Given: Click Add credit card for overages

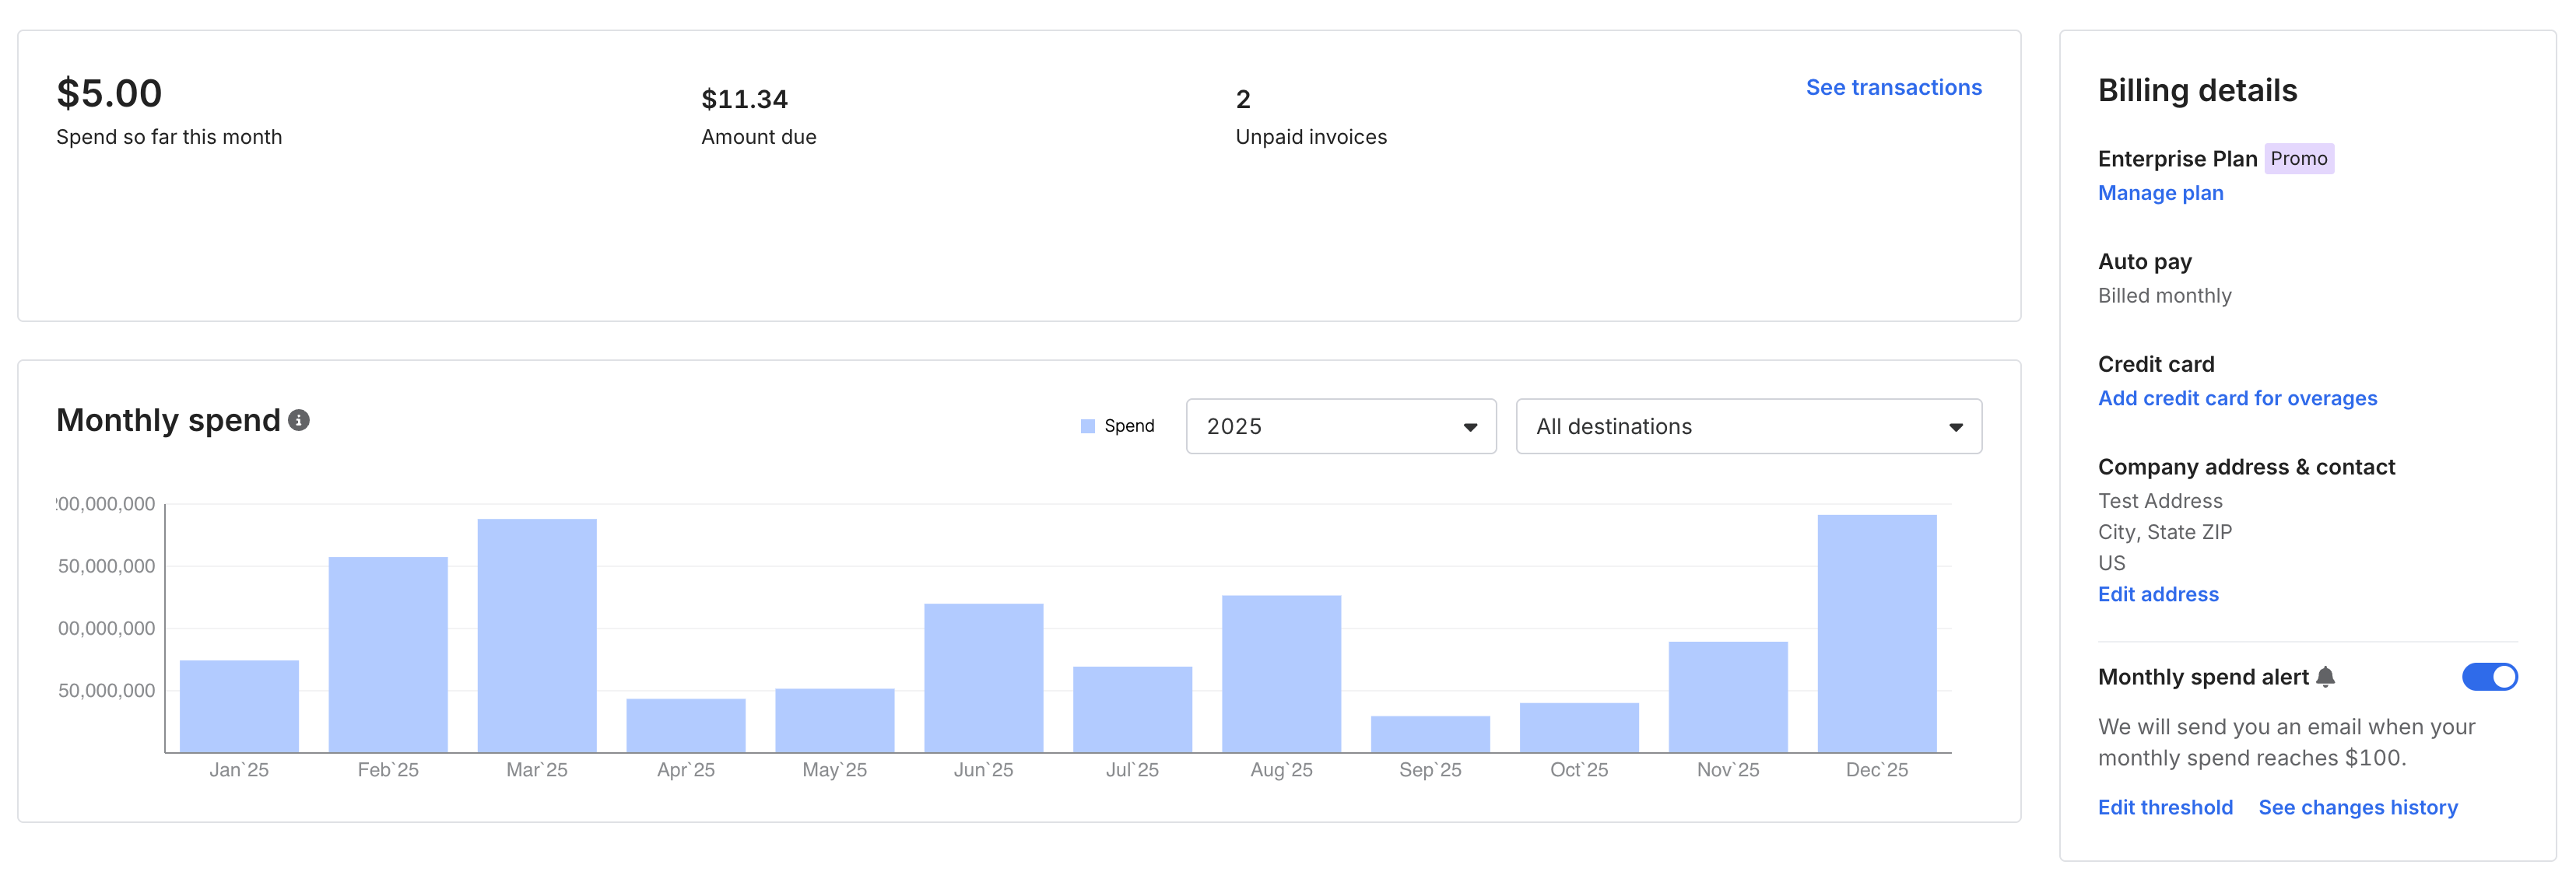Looking at the screenshot, I should coord(2237,398).
